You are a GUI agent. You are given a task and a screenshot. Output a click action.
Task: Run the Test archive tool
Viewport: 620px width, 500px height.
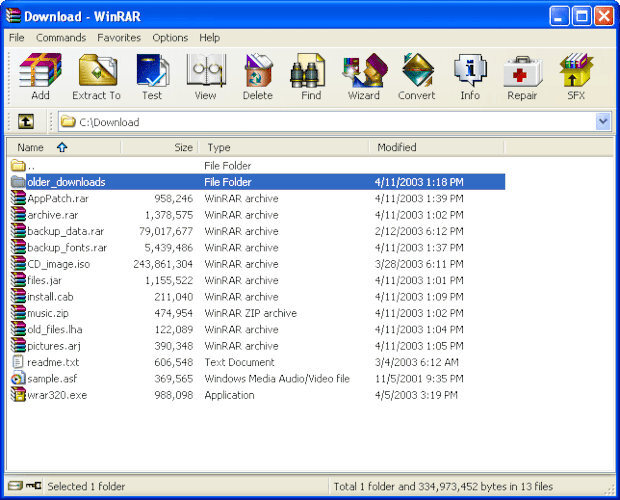tap(152, 77)
